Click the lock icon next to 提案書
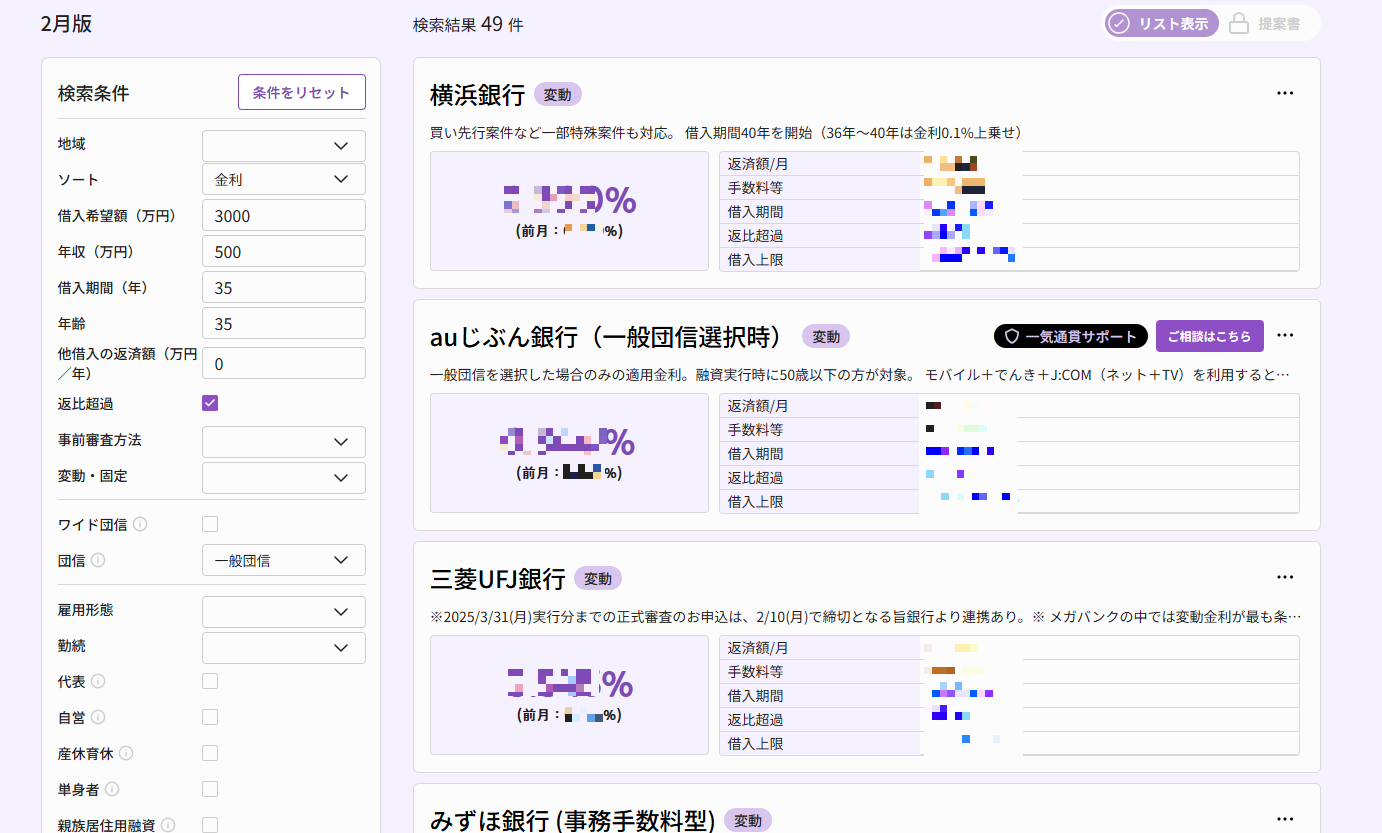 [x=1239, y=23]
